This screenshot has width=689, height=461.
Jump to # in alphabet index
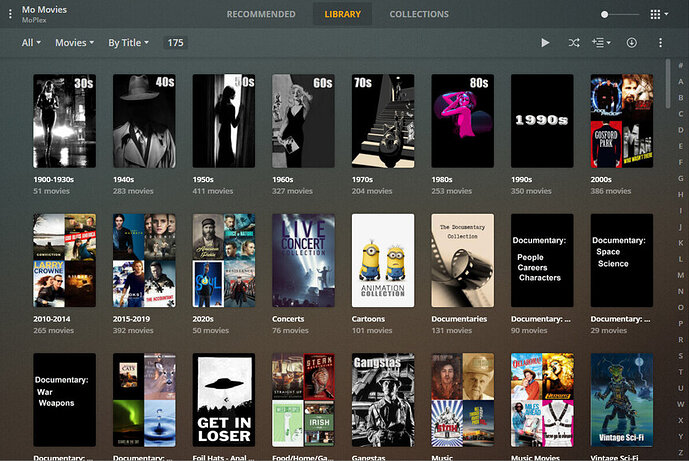pyautogui.click(x=680, y=65)
